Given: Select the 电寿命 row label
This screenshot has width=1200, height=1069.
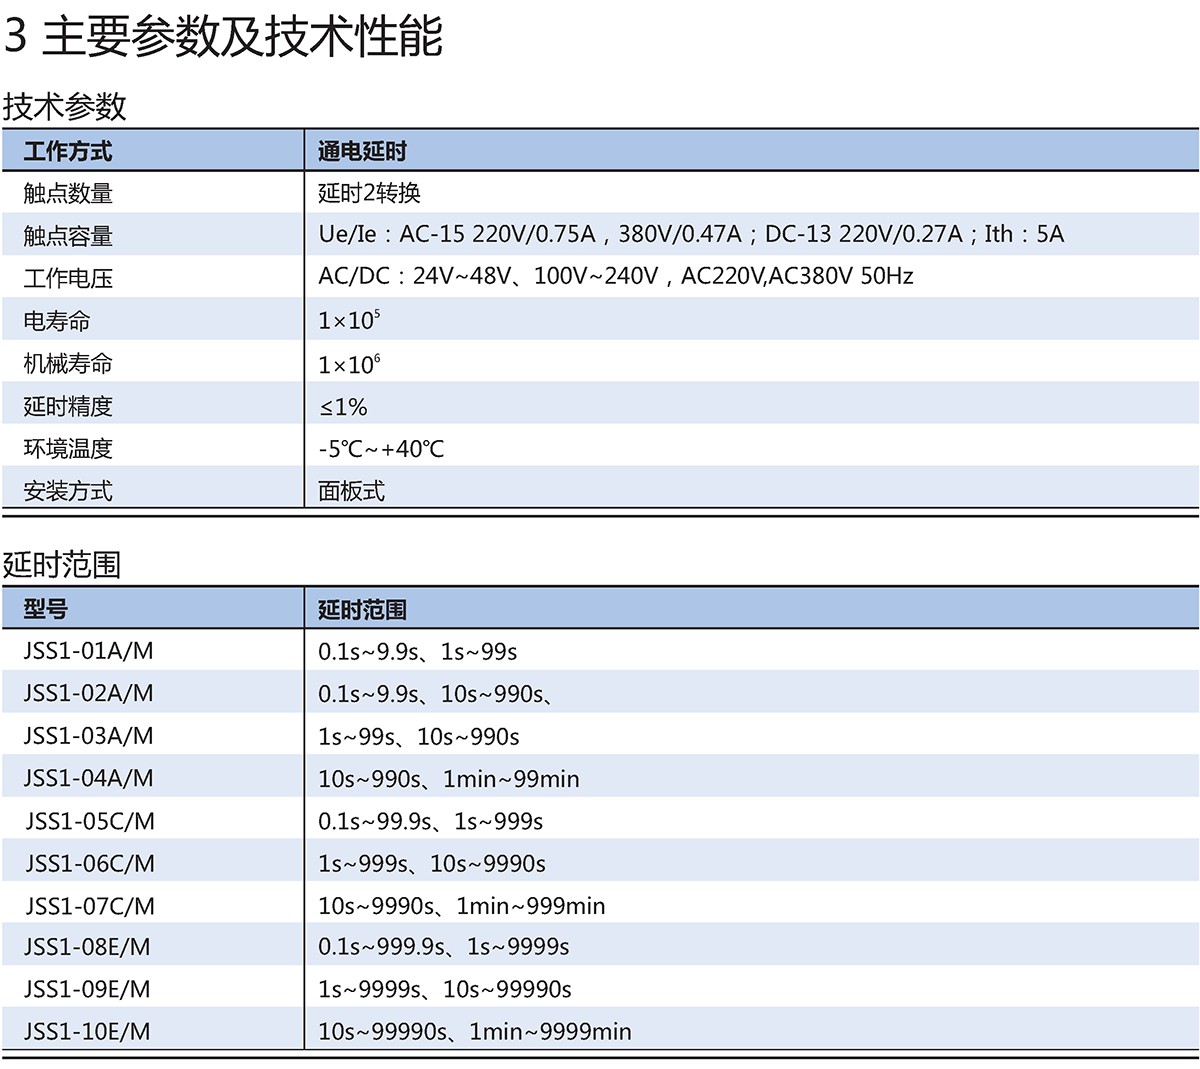Looking at the screenshot, I should coord(57,321).
